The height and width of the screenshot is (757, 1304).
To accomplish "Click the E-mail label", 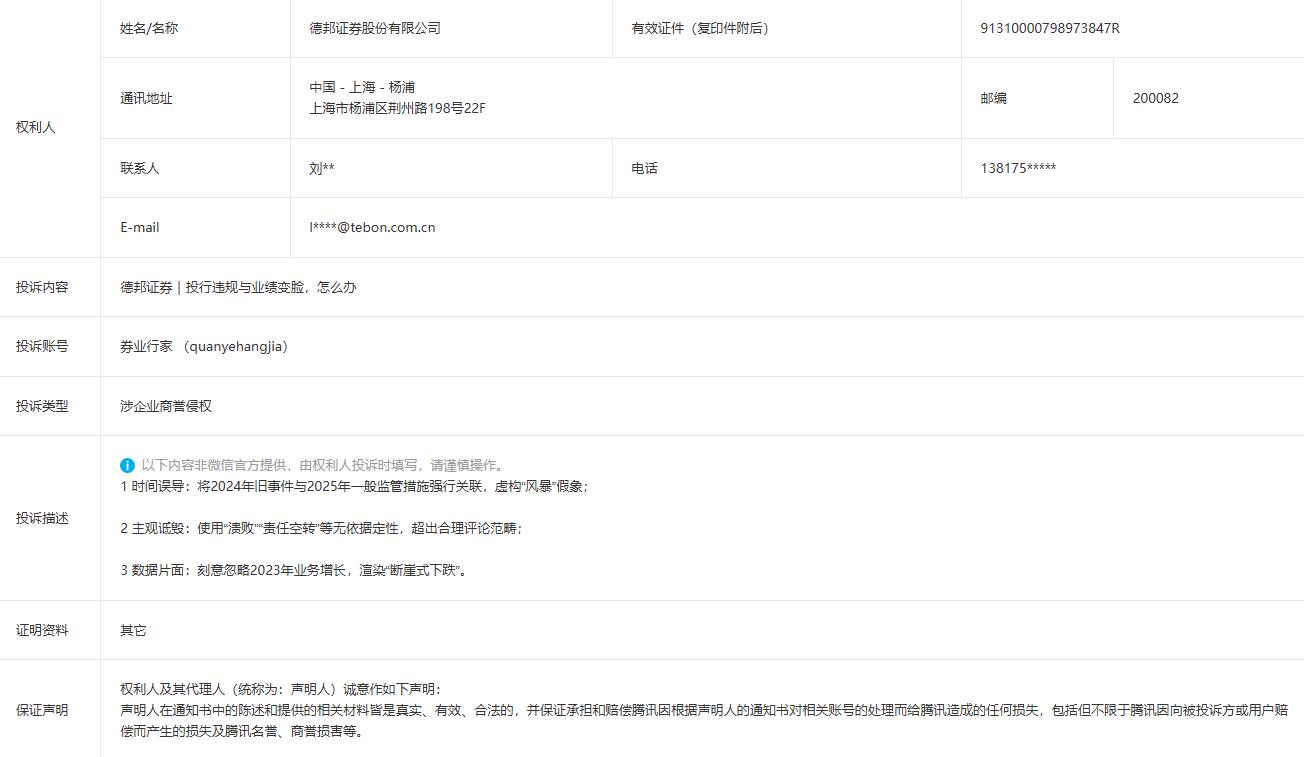I will pos(140,227).
